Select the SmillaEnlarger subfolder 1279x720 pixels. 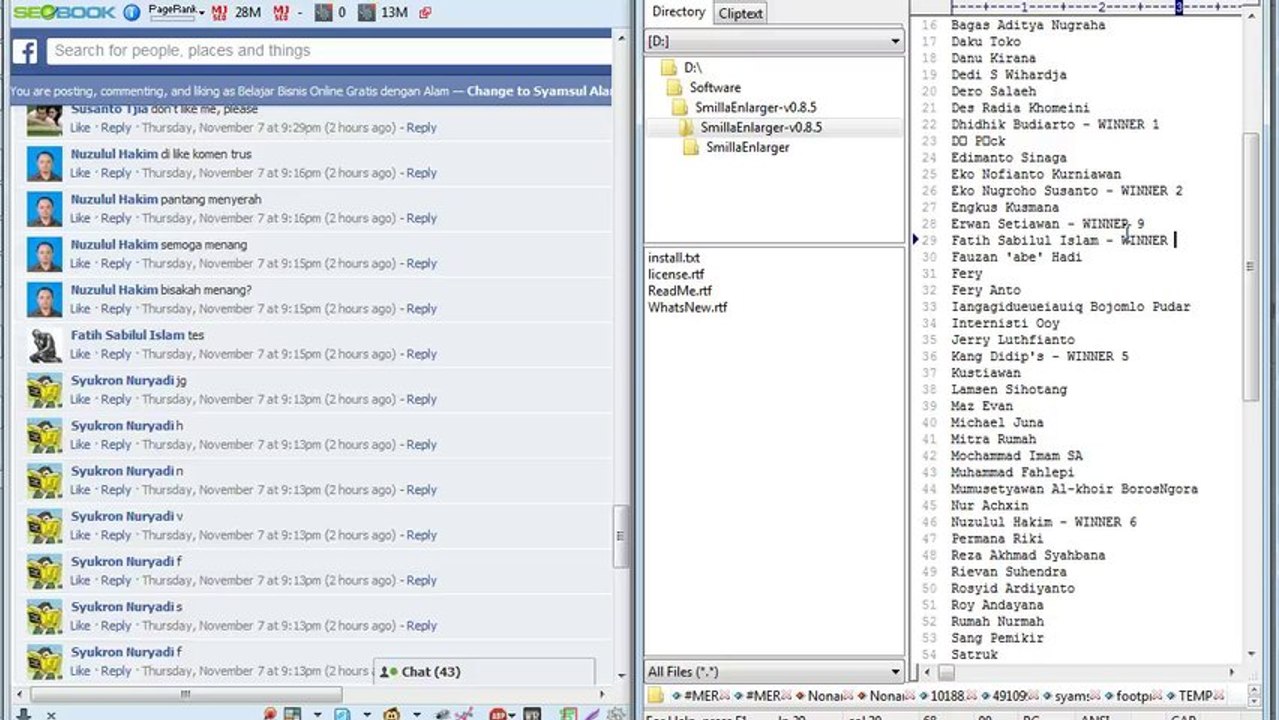747,147
